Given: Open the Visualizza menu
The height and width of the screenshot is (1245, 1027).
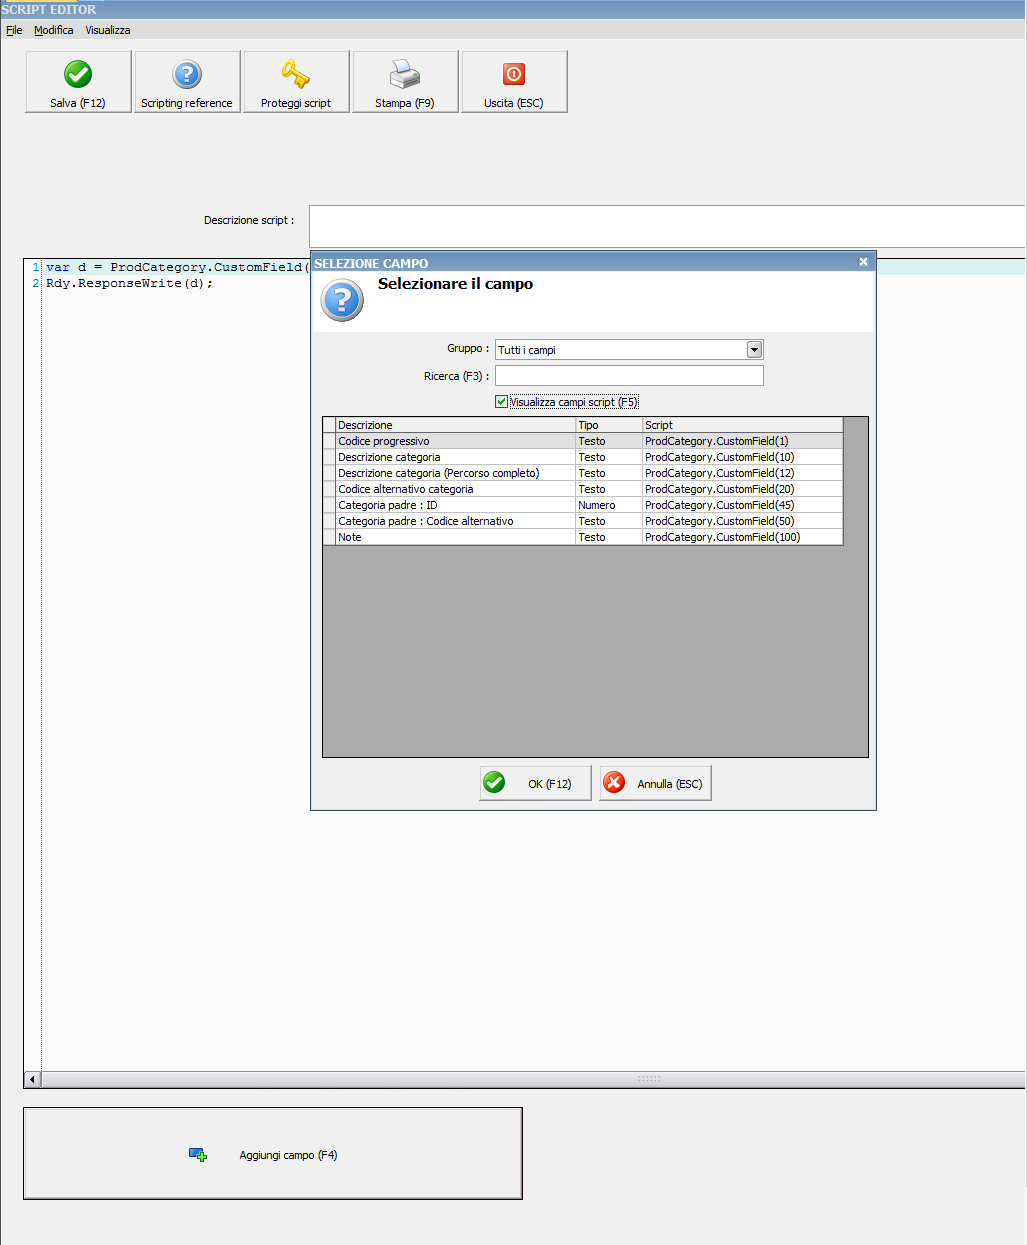Looking at the screenshot, I should [x=108, y=30].
